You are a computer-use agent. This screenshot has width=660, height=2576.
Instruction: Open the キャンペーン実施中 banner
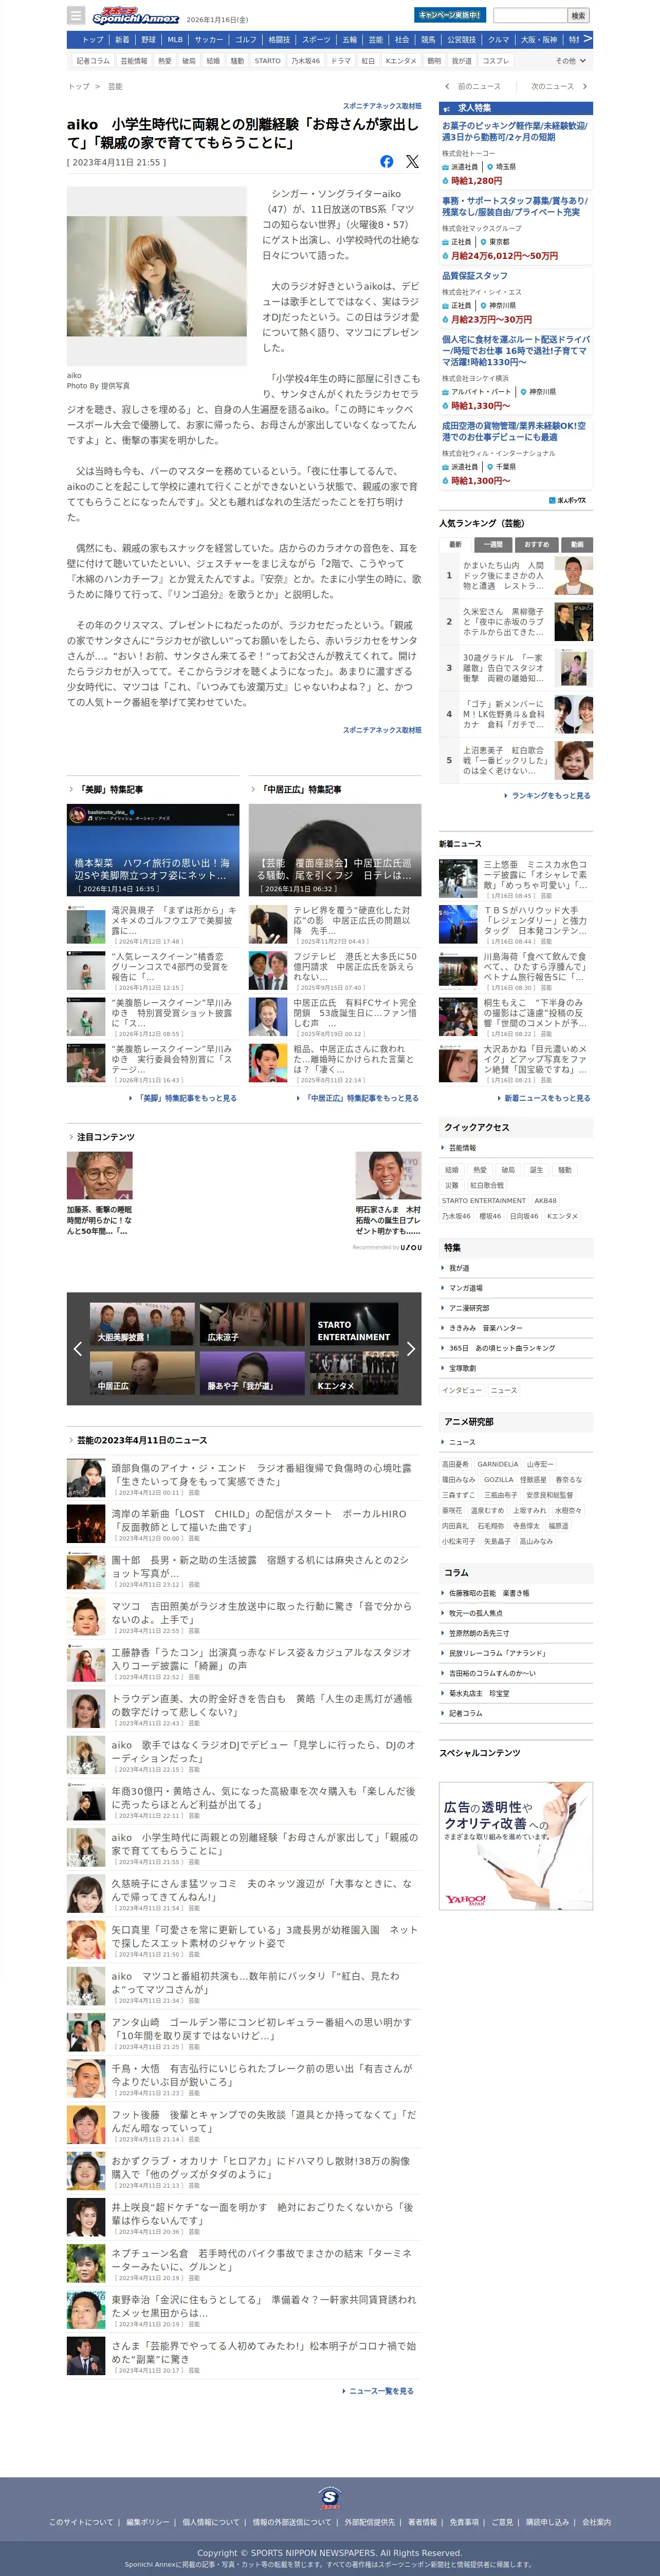pos(449,15)
